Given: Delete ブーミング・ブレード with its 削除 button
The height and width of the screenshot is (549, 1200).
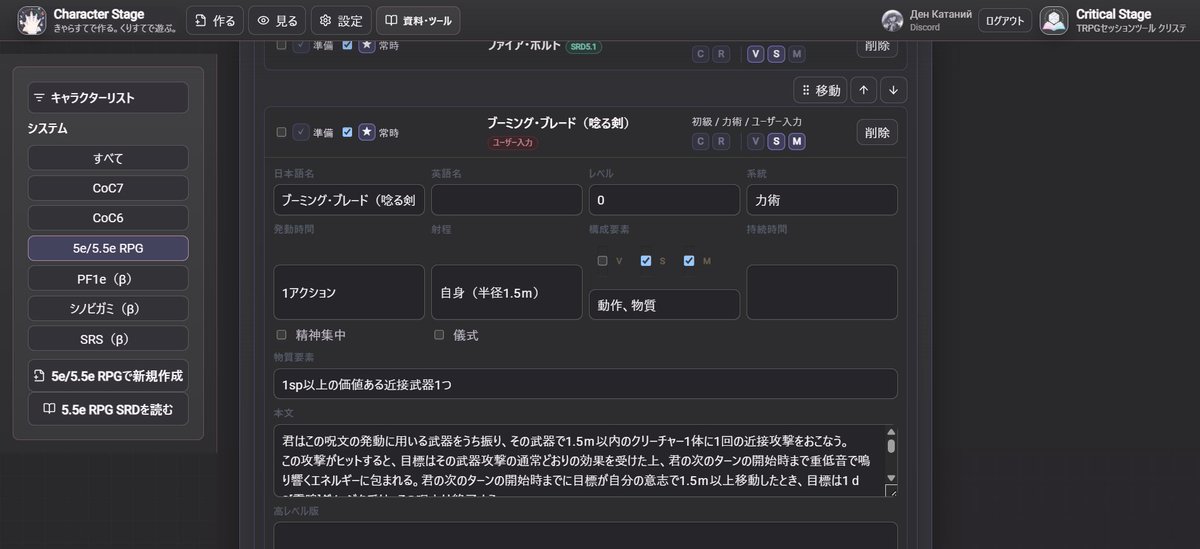Looking at the screenshot, I should [x=877, y=132].
